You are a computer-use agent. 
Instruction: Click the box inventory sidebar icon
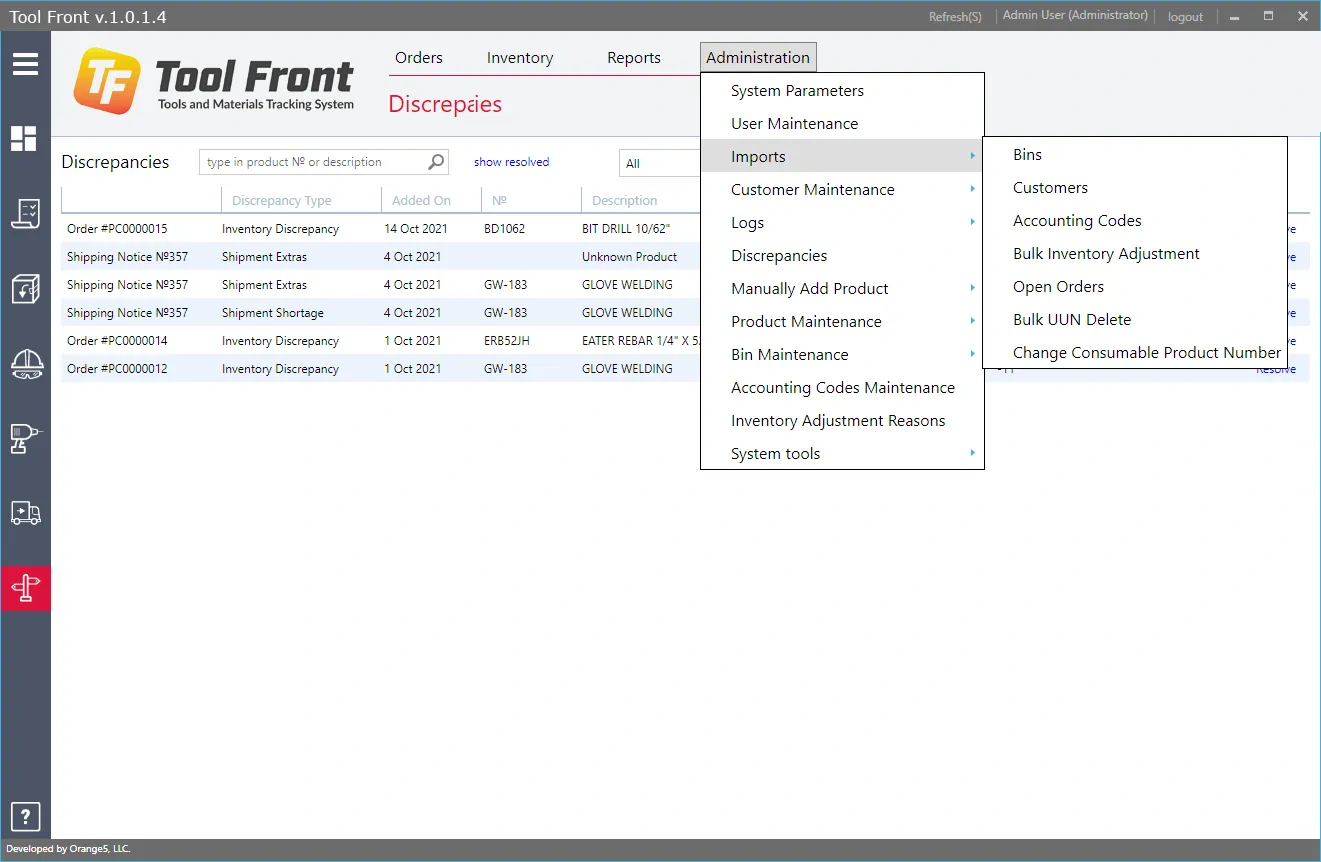pyautogui.click(x=25, y=288)
